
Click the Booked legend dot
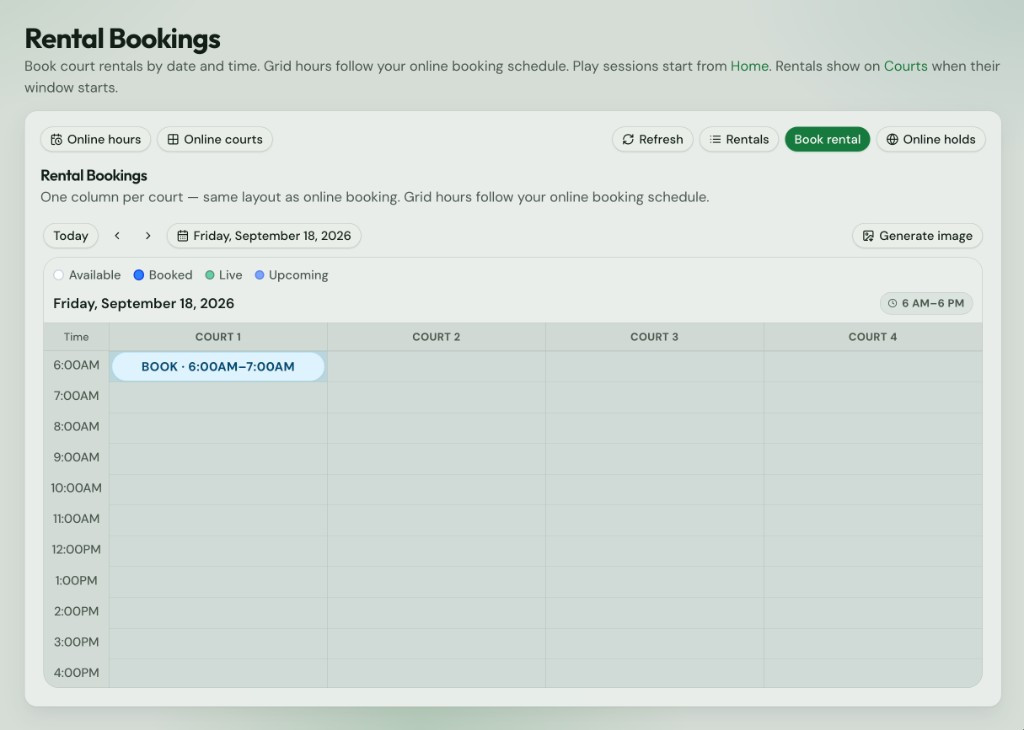tap(138, 275)
